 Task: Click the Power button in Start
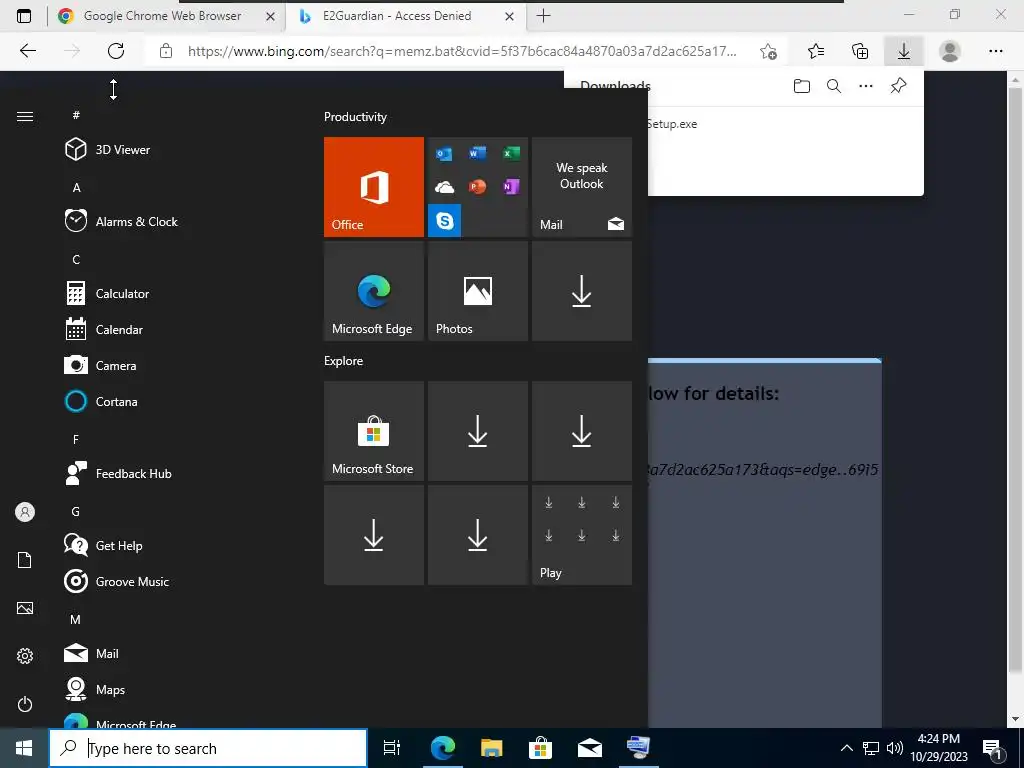(x=25, y=704)
